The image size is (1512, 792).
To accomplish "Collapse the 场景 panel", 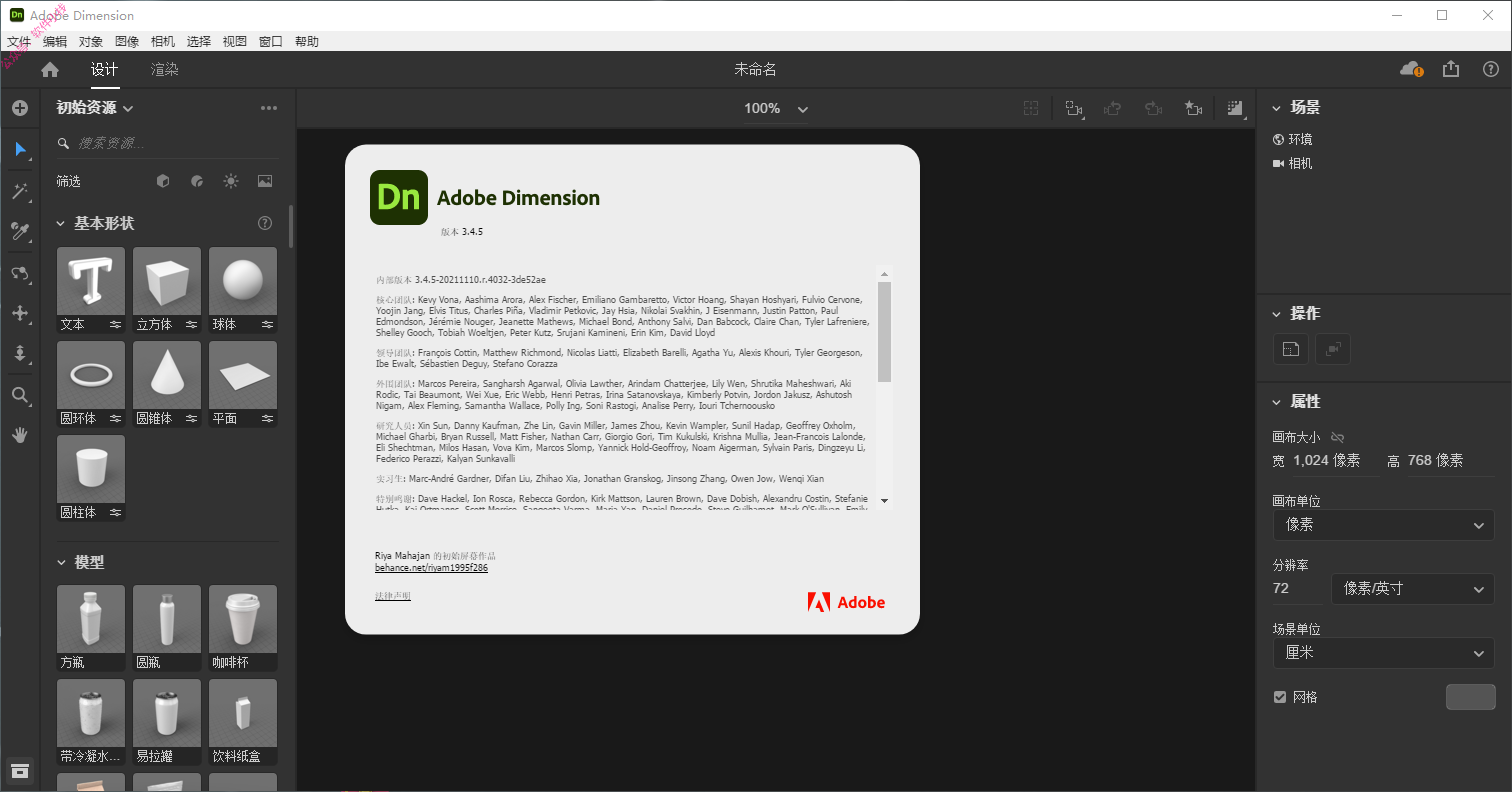I will click(1277, 108).
